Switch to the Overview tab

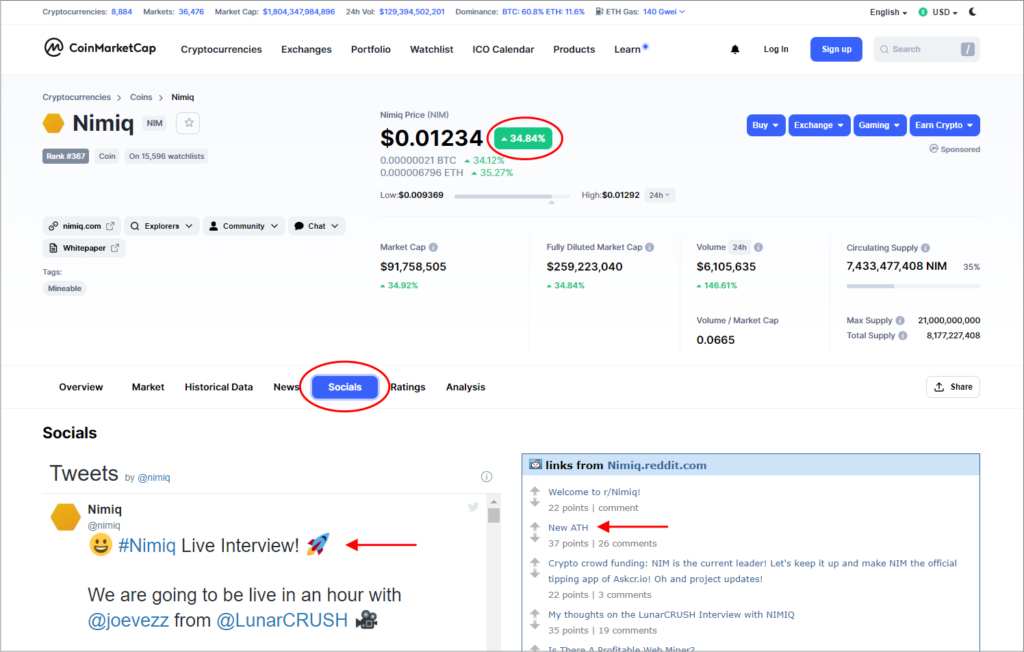point(81,387)
